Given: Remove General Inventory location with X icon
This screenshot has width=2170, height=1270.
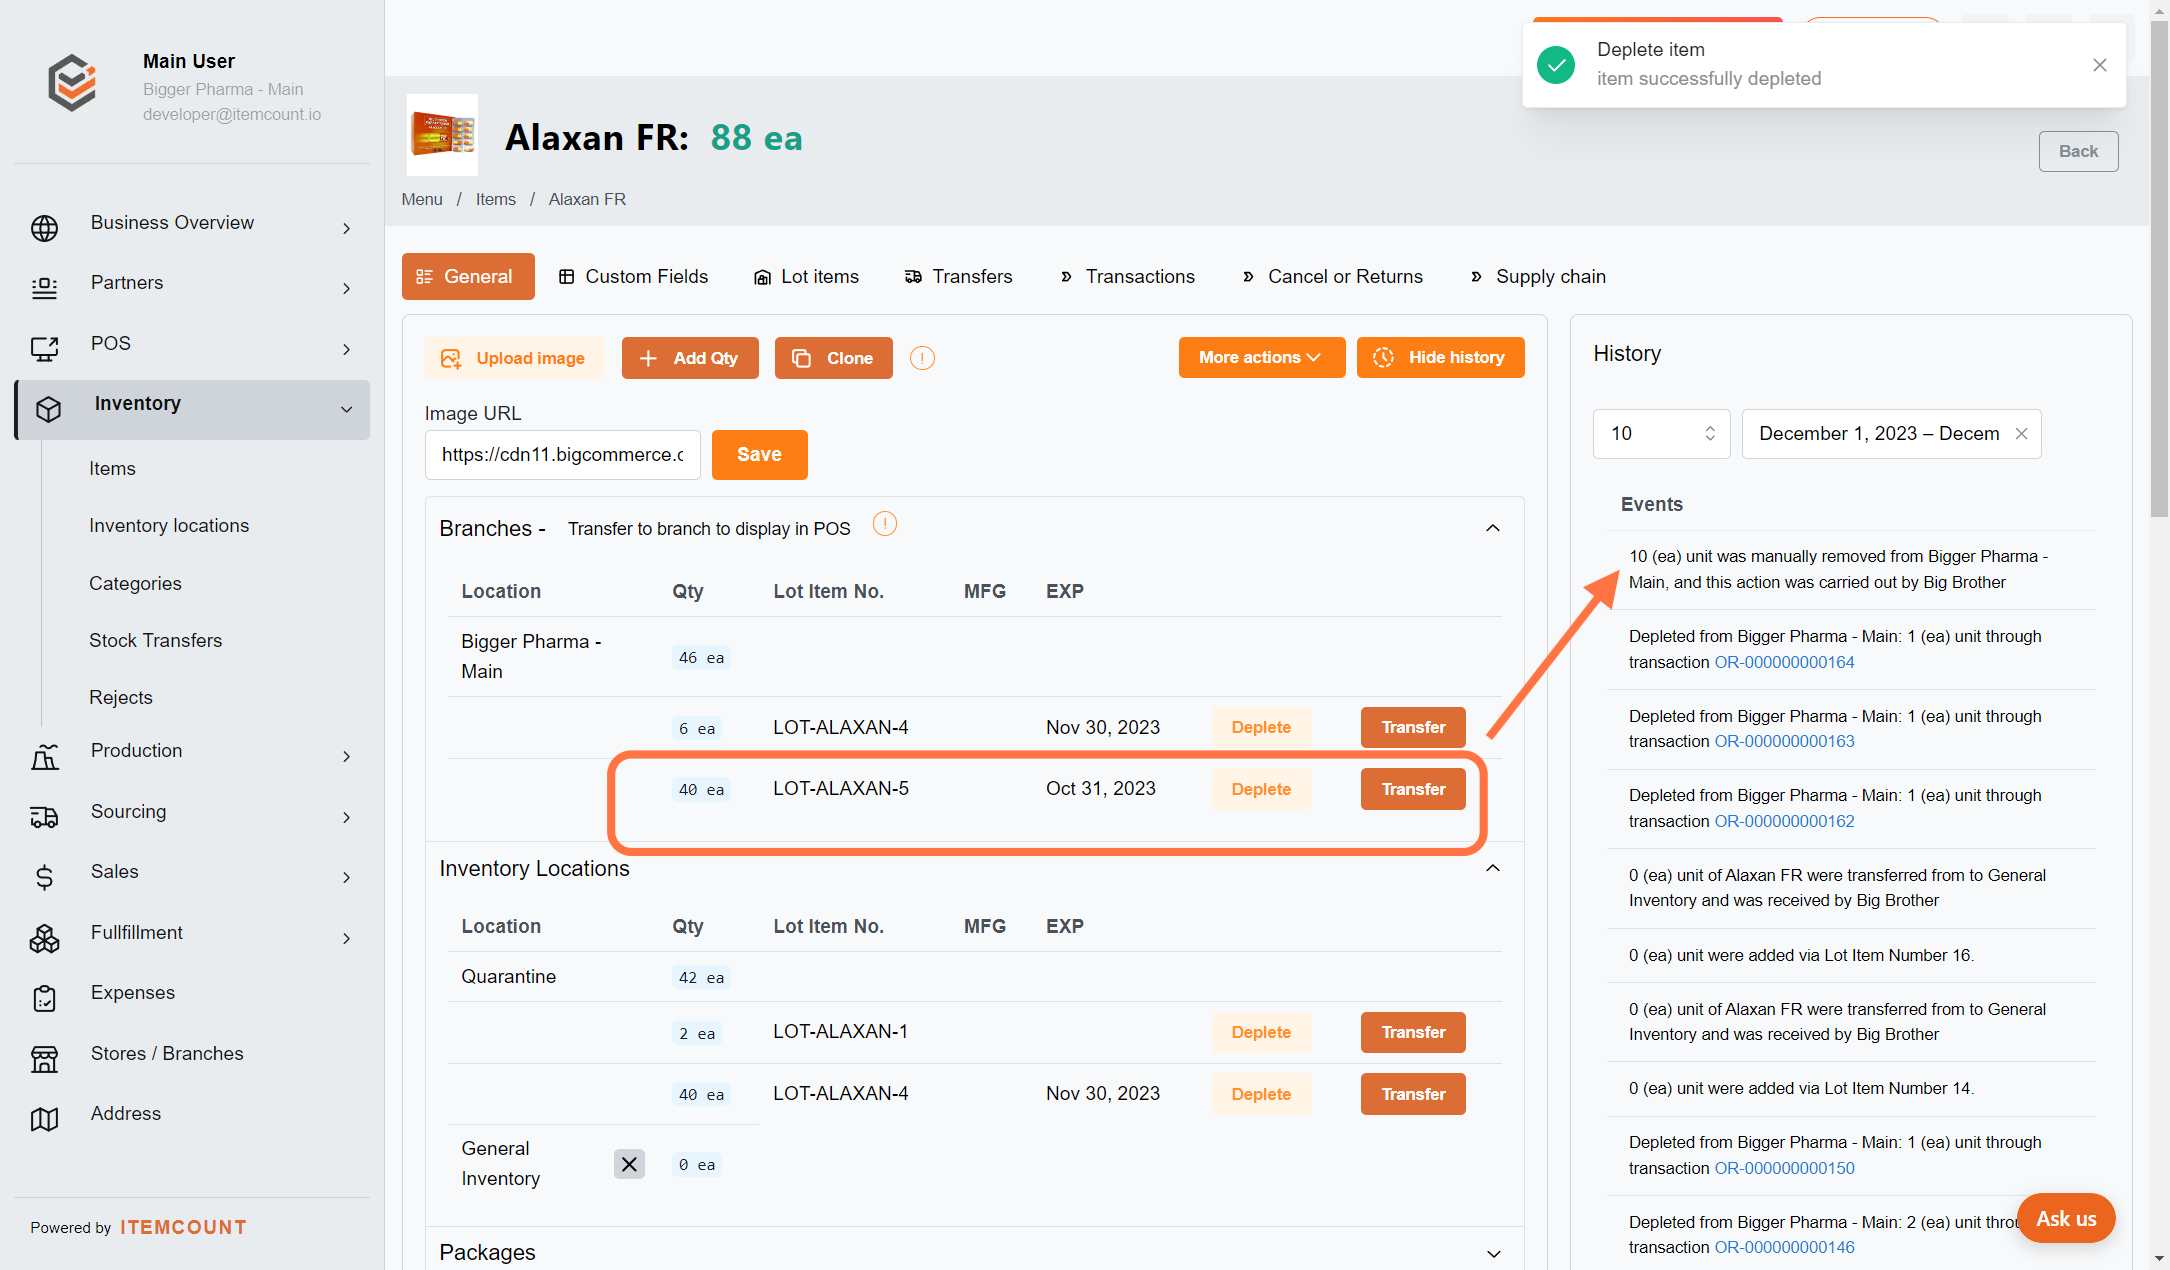Looking at the screenshot, I should pos(629,1164).
